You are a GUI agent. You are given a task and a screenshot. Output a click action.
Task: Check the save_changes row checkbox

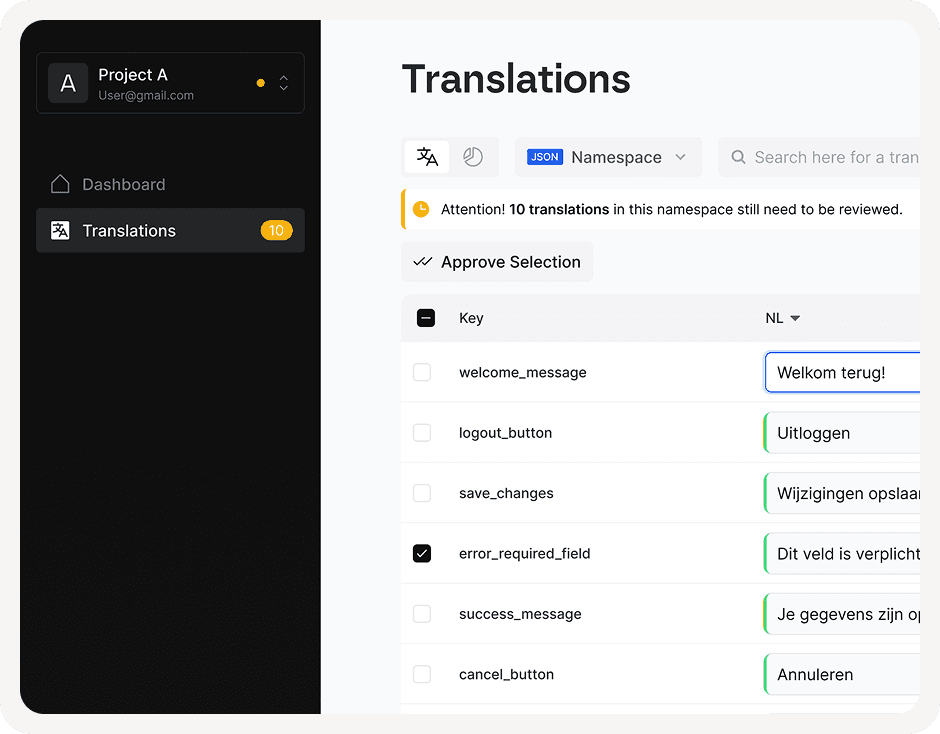point(422,493)
